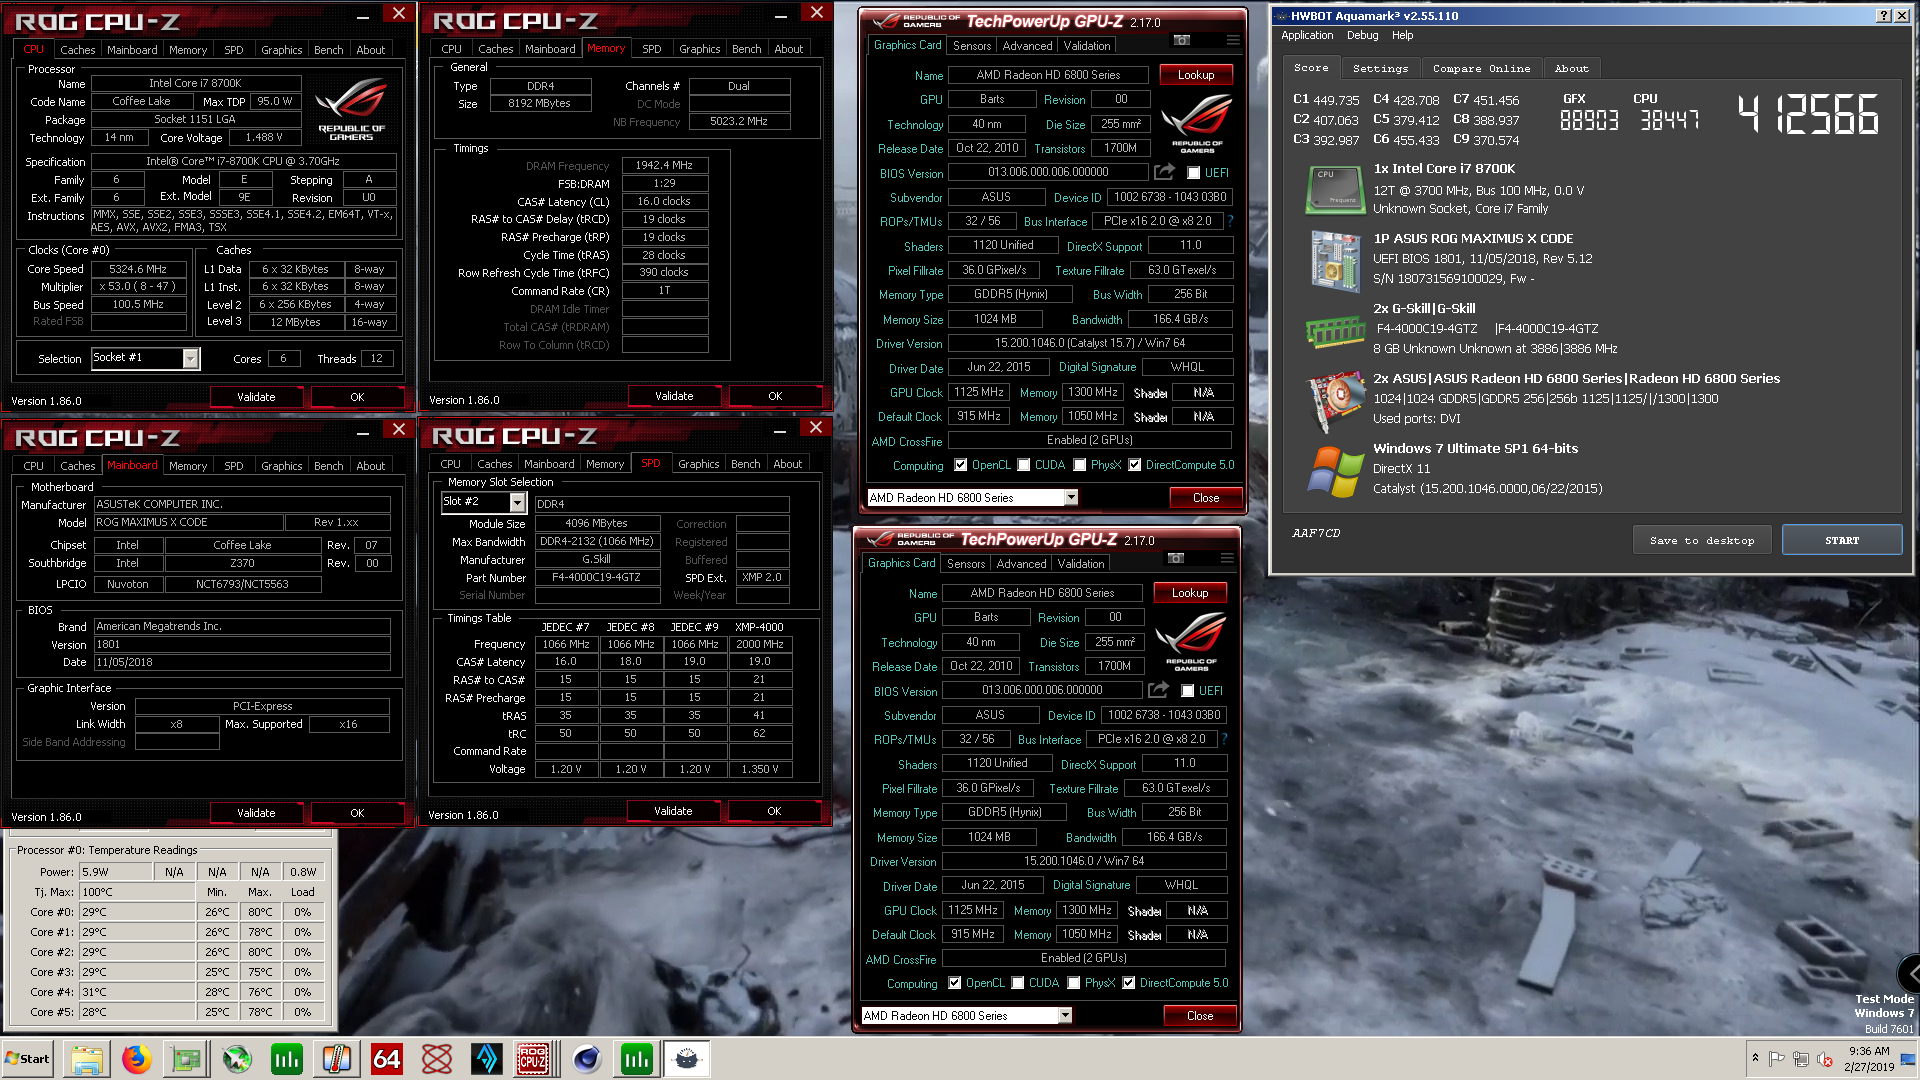
Task: Open the Bench tab in CPU-Z Memory window
Action: [746, 49]
